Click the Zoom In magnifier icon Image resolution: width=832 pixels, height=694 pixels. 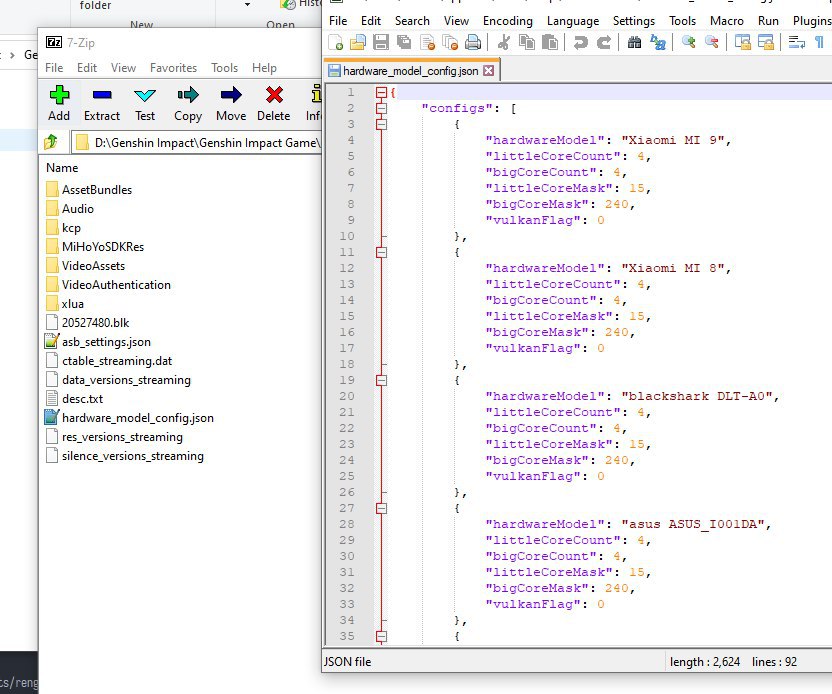[x=689, y=42]
